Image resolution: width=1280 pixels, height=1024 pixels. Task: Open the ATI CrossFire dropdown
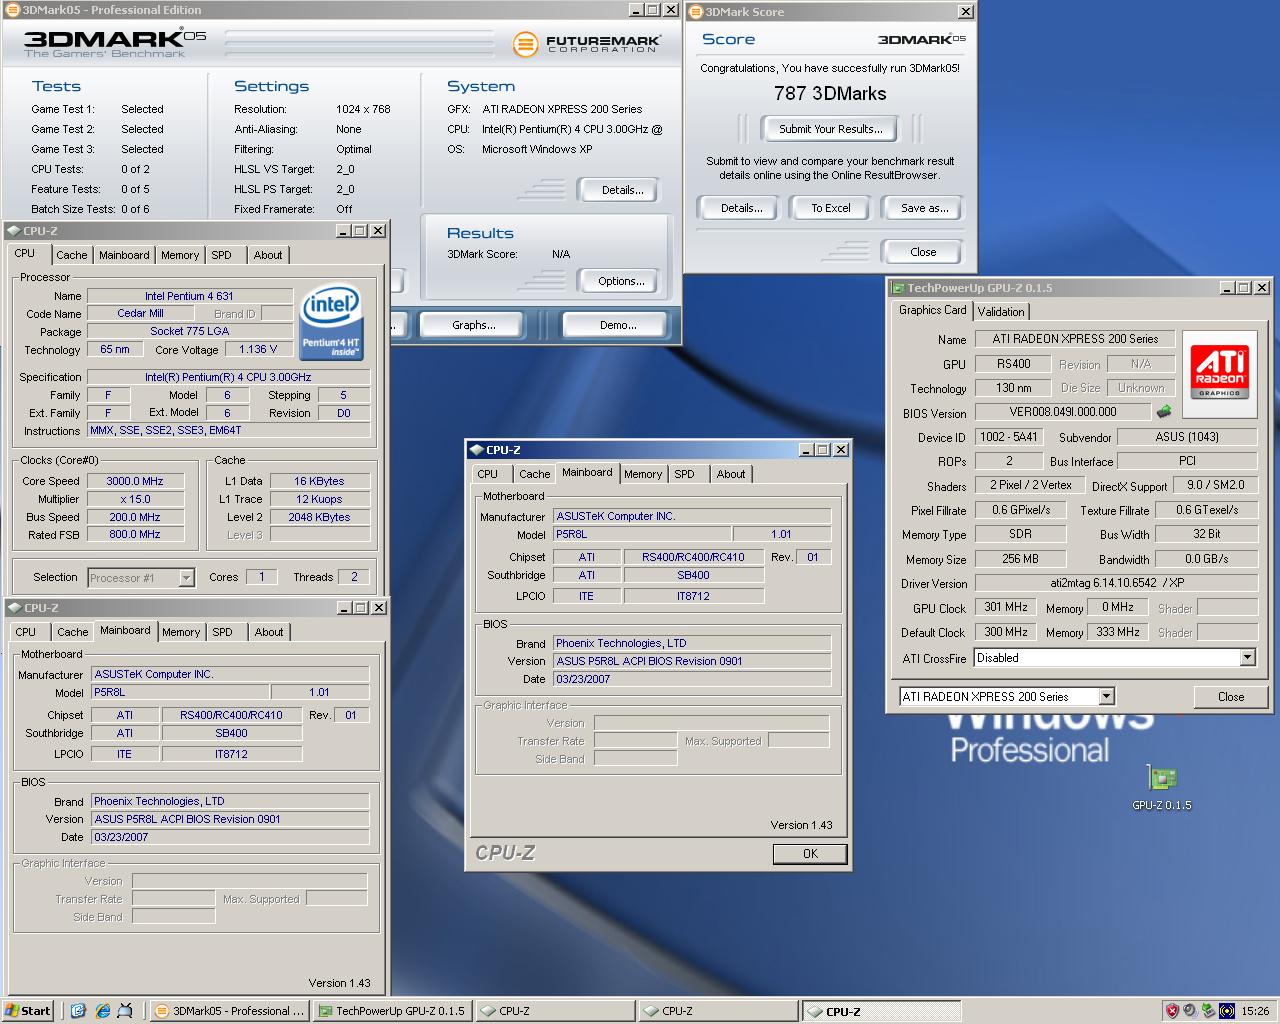pyautogui.click(x=1247, y=657)
